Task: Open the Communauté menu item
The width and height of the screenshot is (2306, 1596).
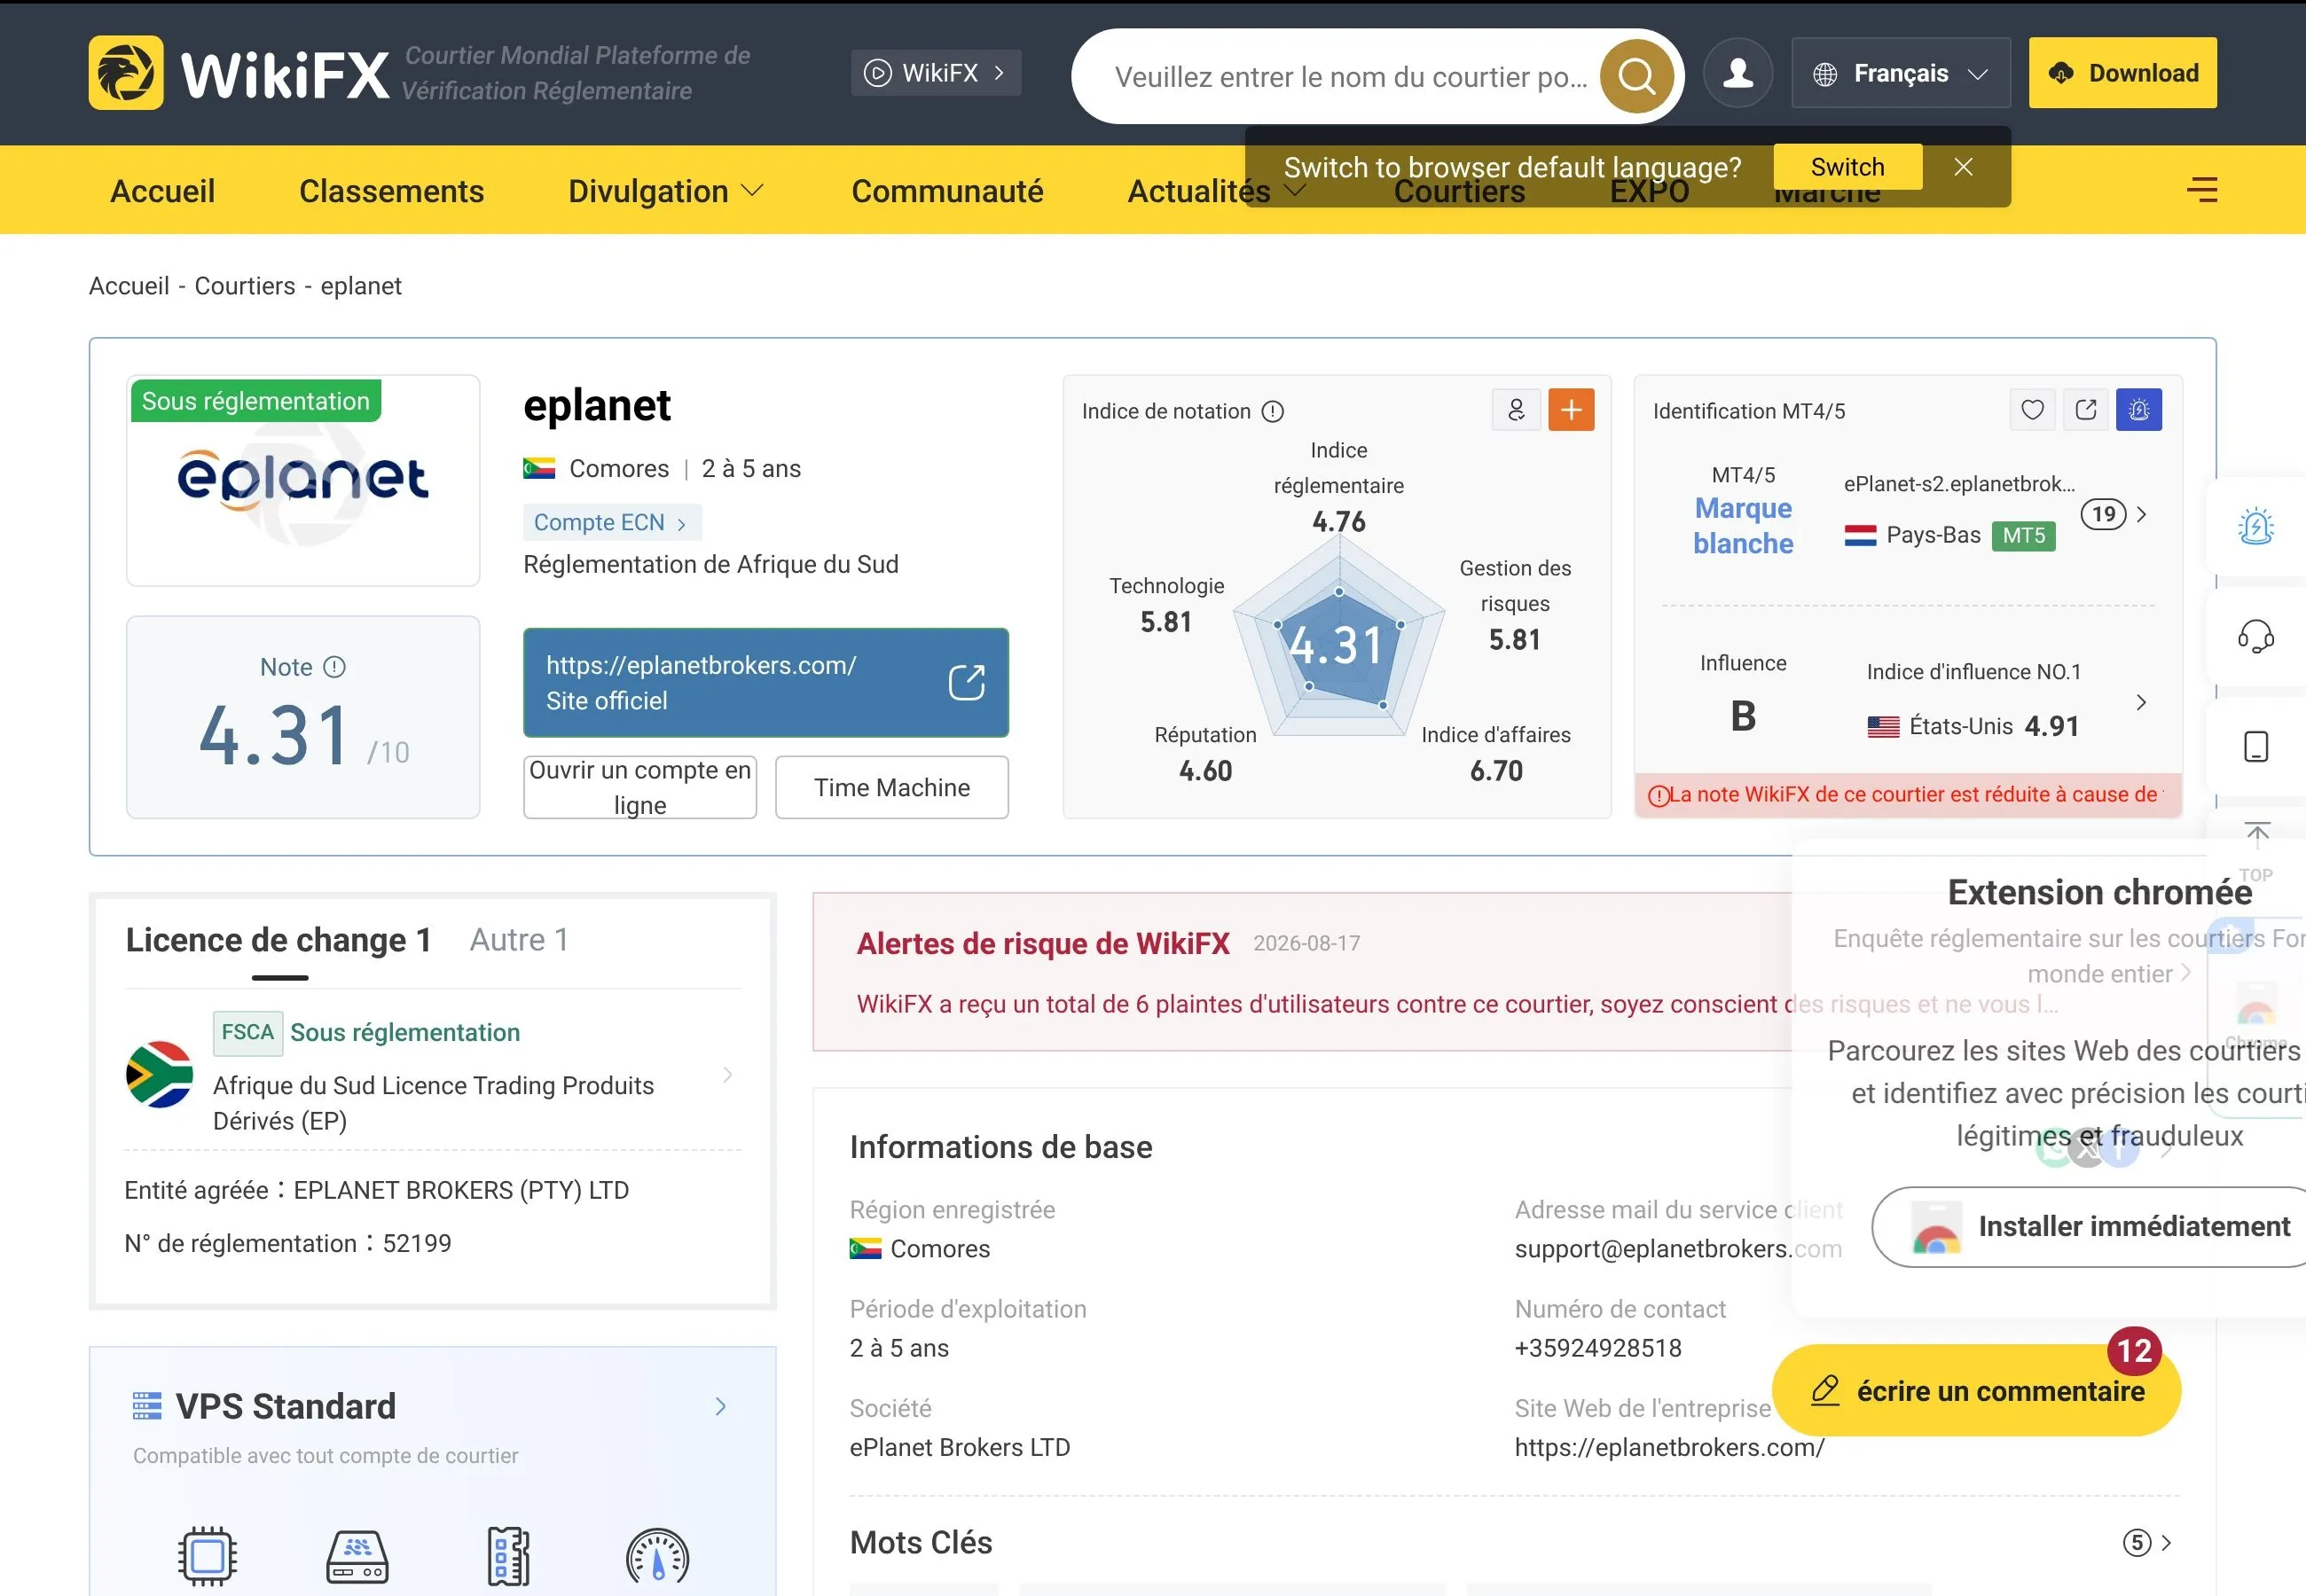Action: (x=947, y=191)
